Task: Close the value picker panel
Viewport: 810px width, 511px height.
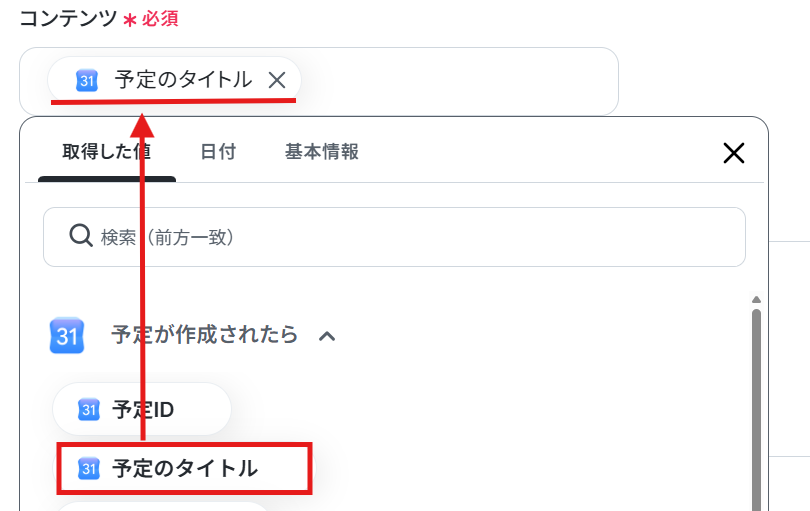Action: (734, 153)
